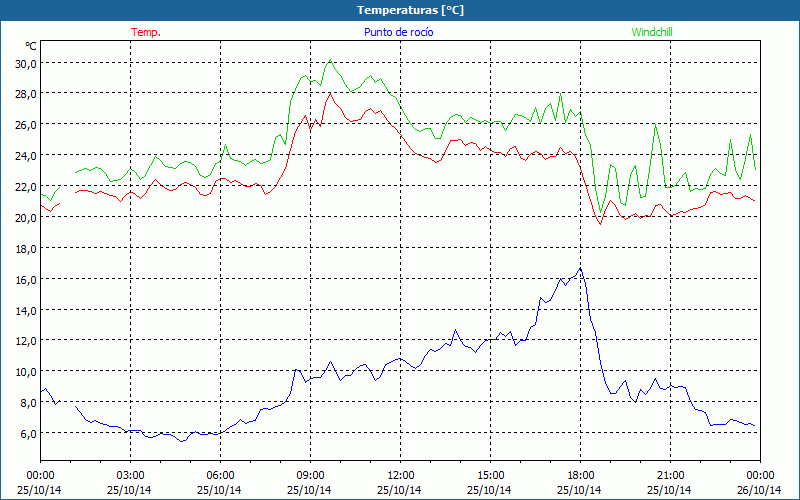This screenshot has height=500, width=800.
Task: Click the '06:00' time axis label
Action: point(220,476)
